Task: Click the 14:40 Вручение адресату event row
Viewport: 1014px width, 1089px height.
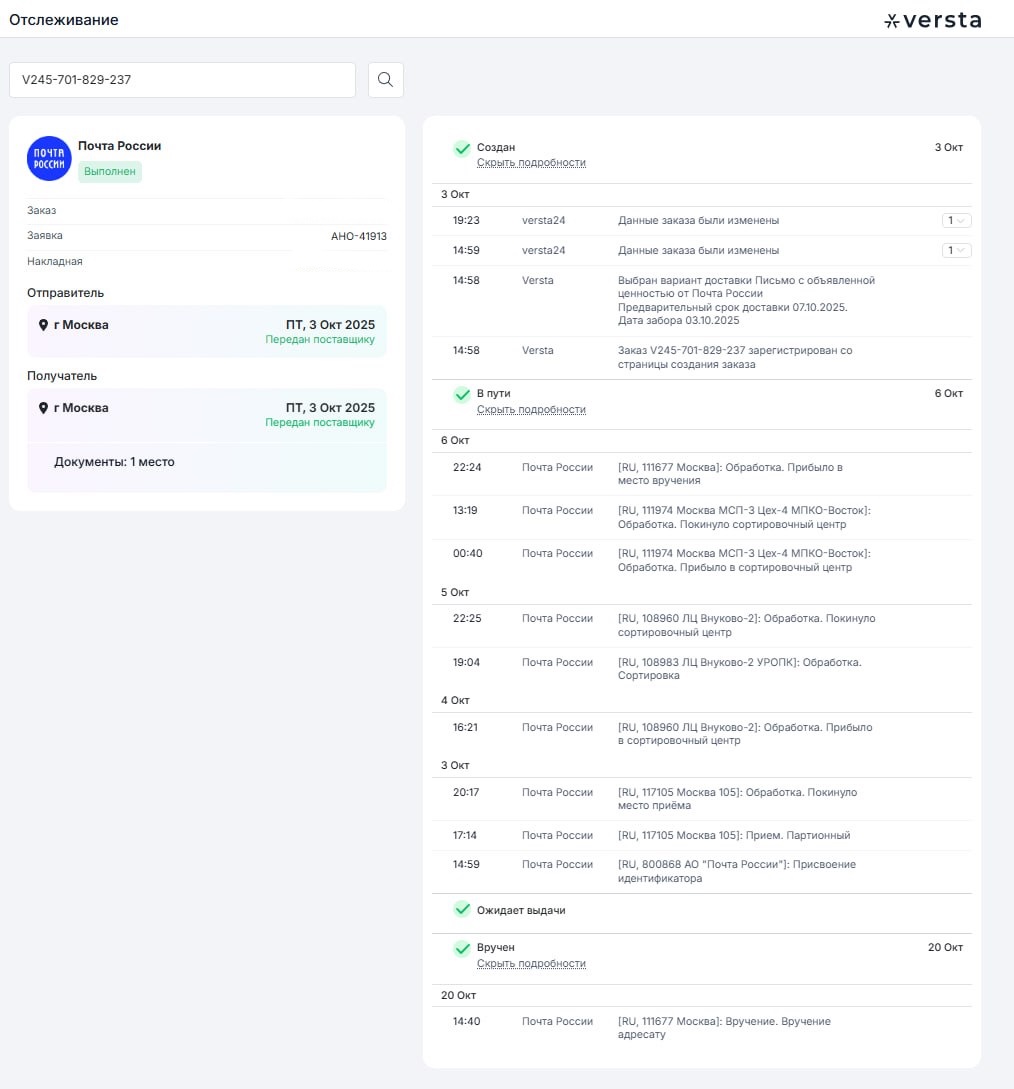Action: 700,1028
